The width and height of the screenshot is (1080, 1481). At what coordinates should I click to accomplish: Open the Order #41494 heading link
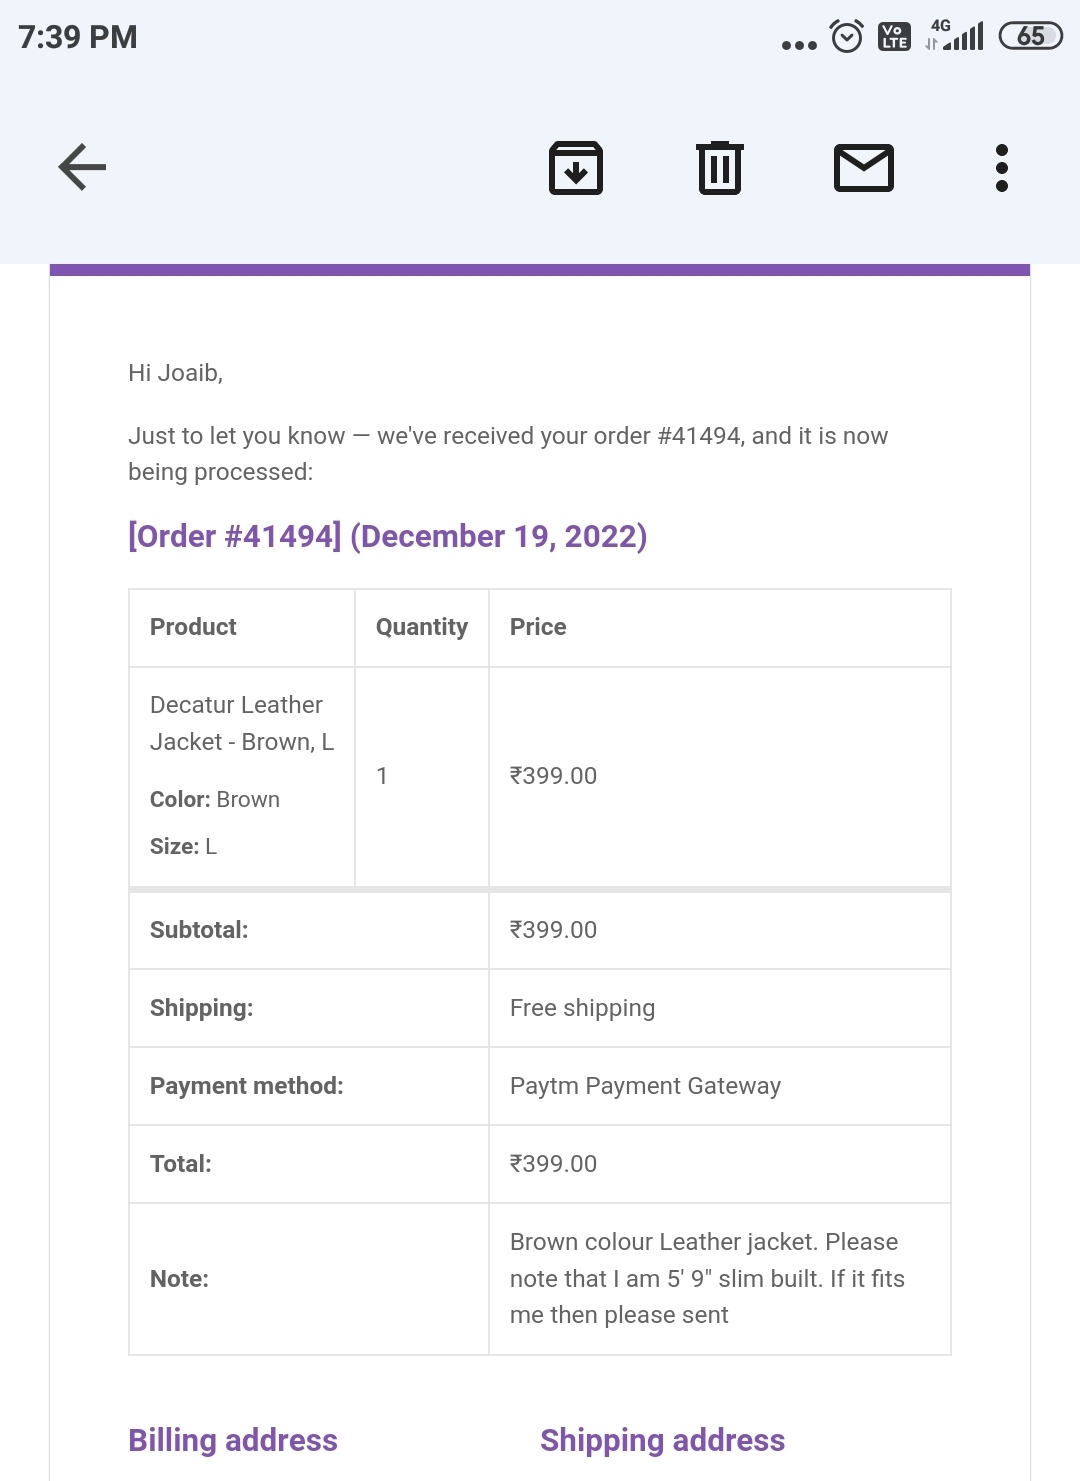[x=388, y=537]
